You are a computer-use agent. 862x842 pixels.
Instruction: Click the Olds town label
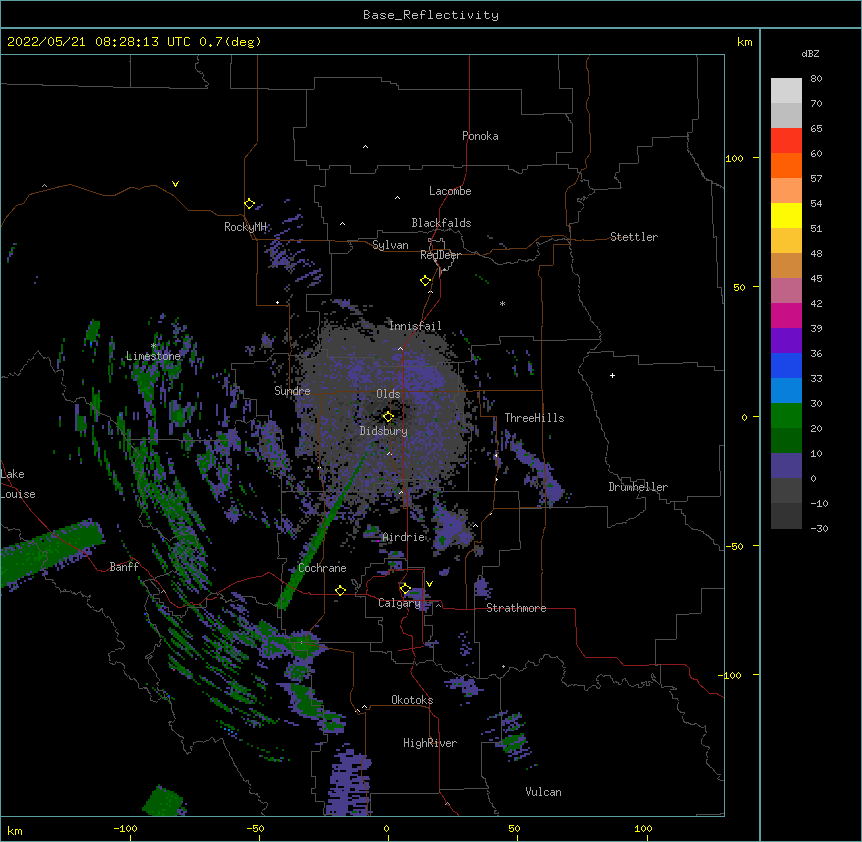click(388, 394)
